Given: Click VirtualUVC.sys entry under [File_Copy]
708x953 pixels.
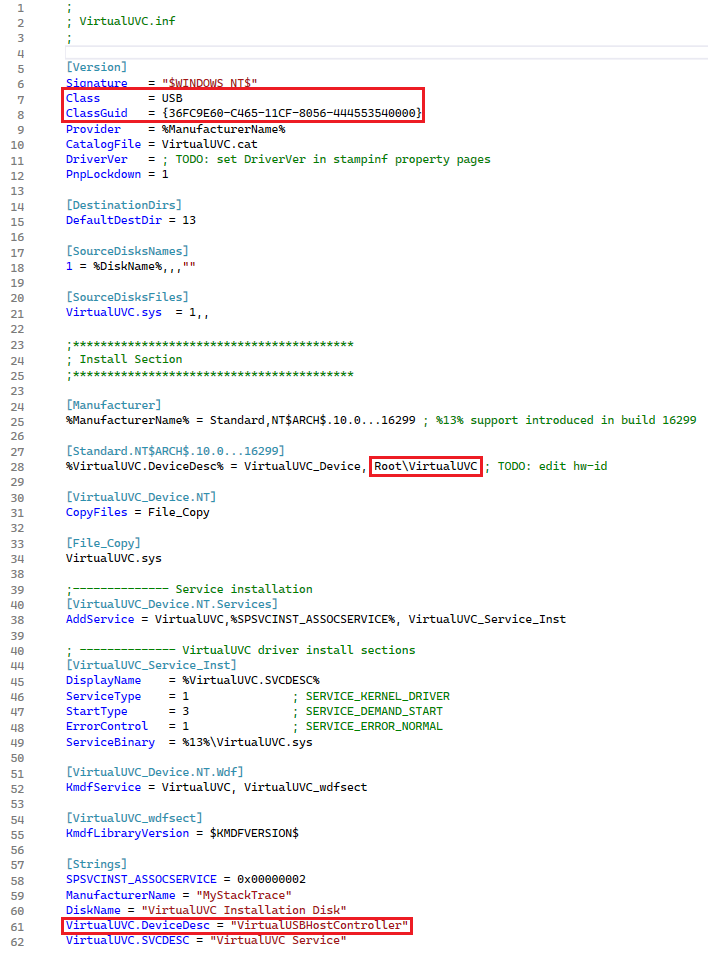Looking at the screenshot, I should [114, 558].
